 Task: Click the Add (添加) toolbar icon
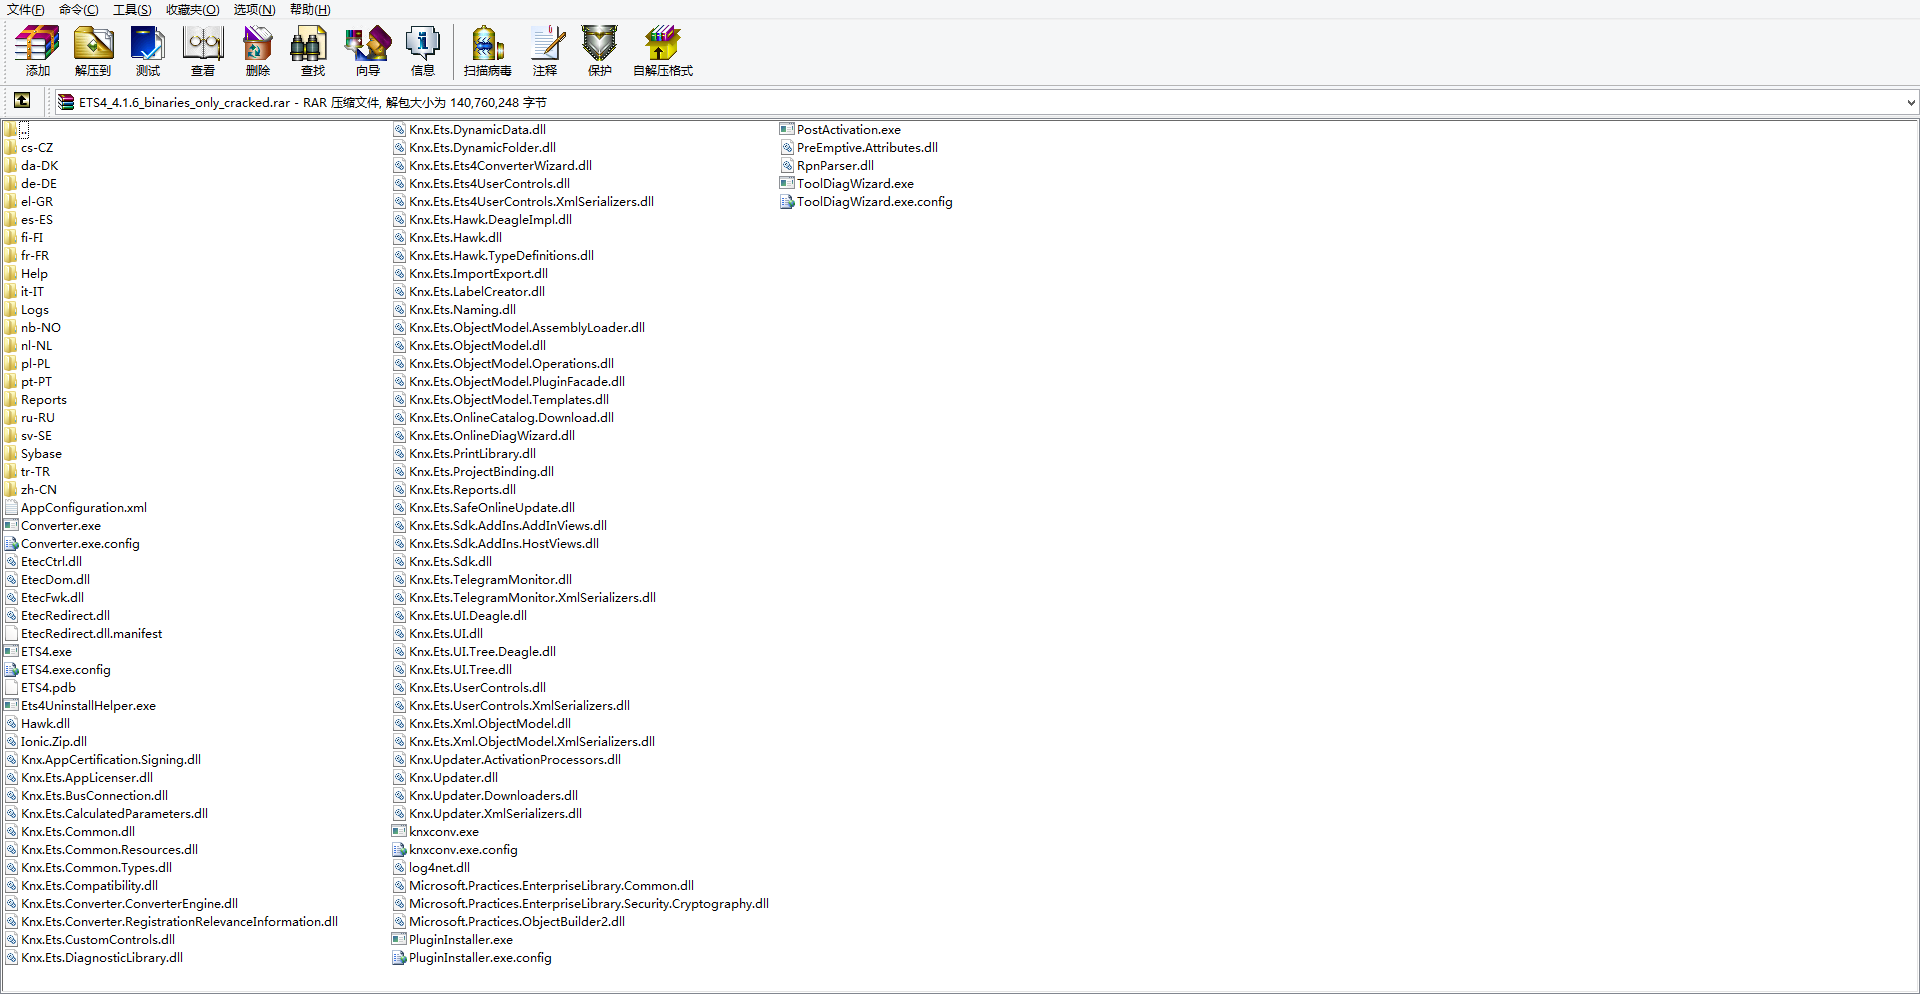point(38,51)
